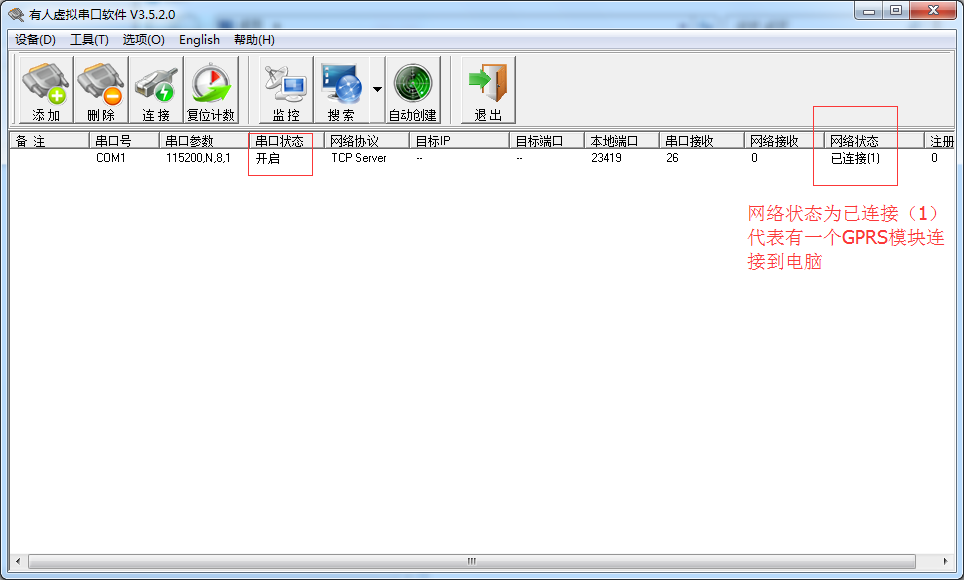The width and height of the screenshot is (964, 580).
Task: Open the 帮助(H) menu
Action: coord(254,40)
